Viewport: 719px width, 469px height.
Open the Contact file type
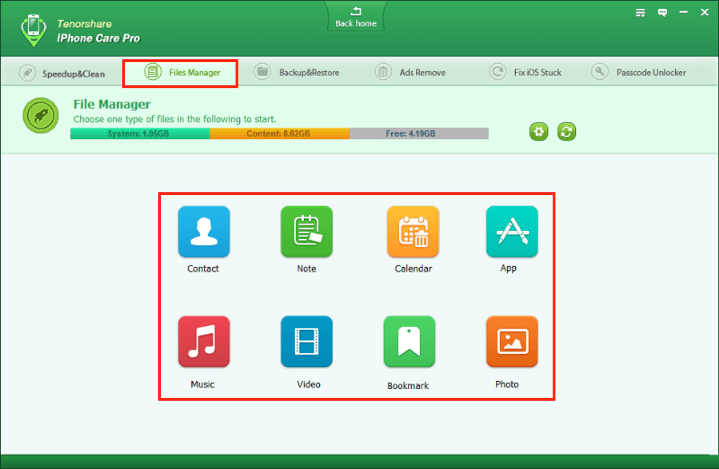coord(204,232)
